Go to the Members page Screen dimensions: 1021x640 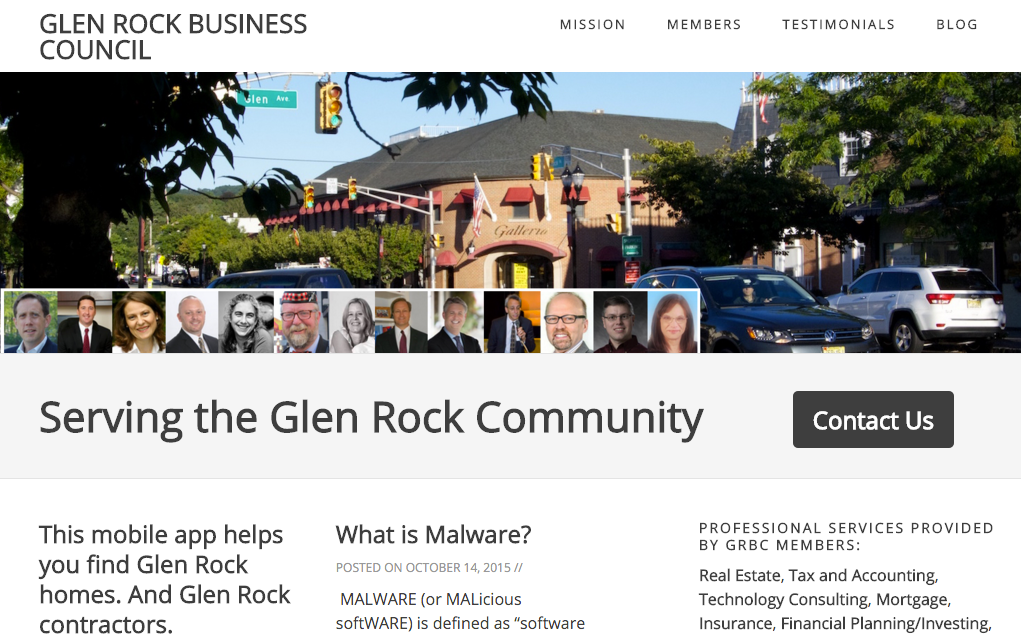[704, 25]
